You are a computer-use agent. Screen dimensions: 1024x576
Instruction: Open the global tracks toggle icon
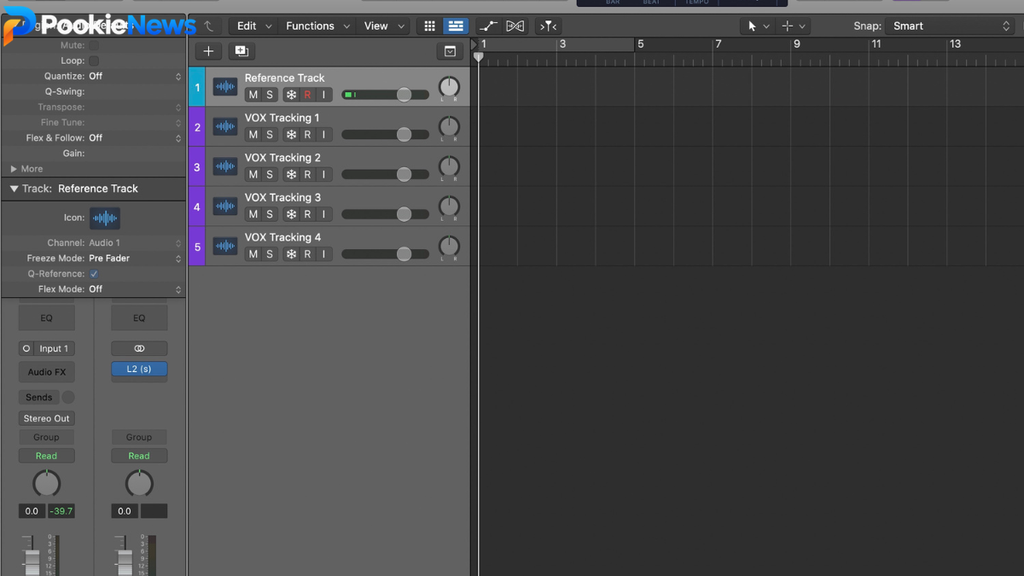point(450,51)
